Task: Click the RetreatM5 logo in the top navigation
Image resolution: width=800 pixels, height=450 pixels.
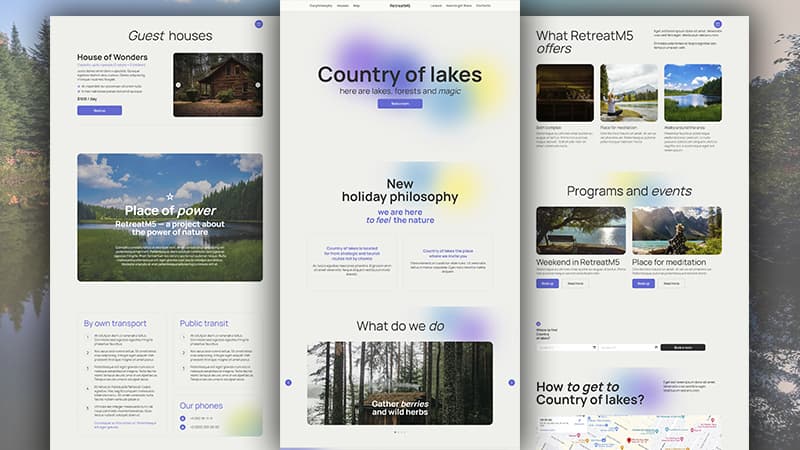Action: pyautogui.click(x=399, y=6)
